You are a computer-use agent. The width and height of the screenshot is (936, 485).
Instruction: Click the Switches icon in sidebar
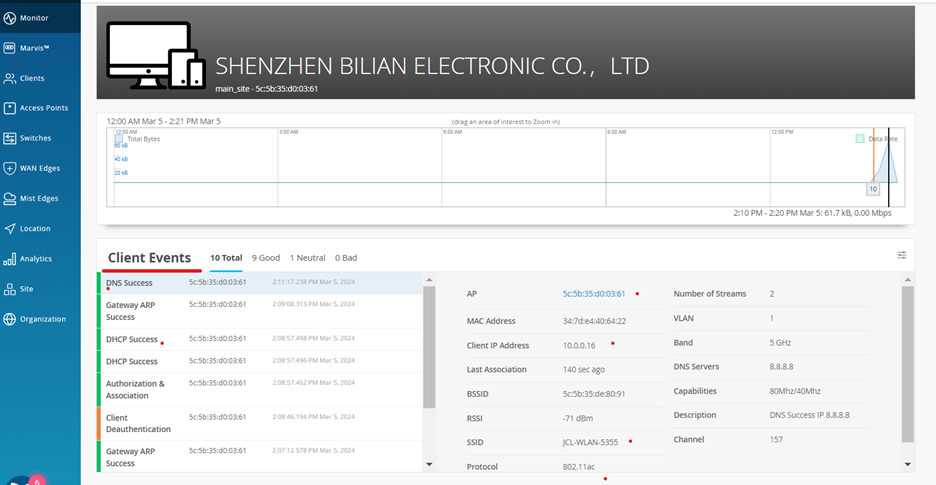tap(10, 138)
